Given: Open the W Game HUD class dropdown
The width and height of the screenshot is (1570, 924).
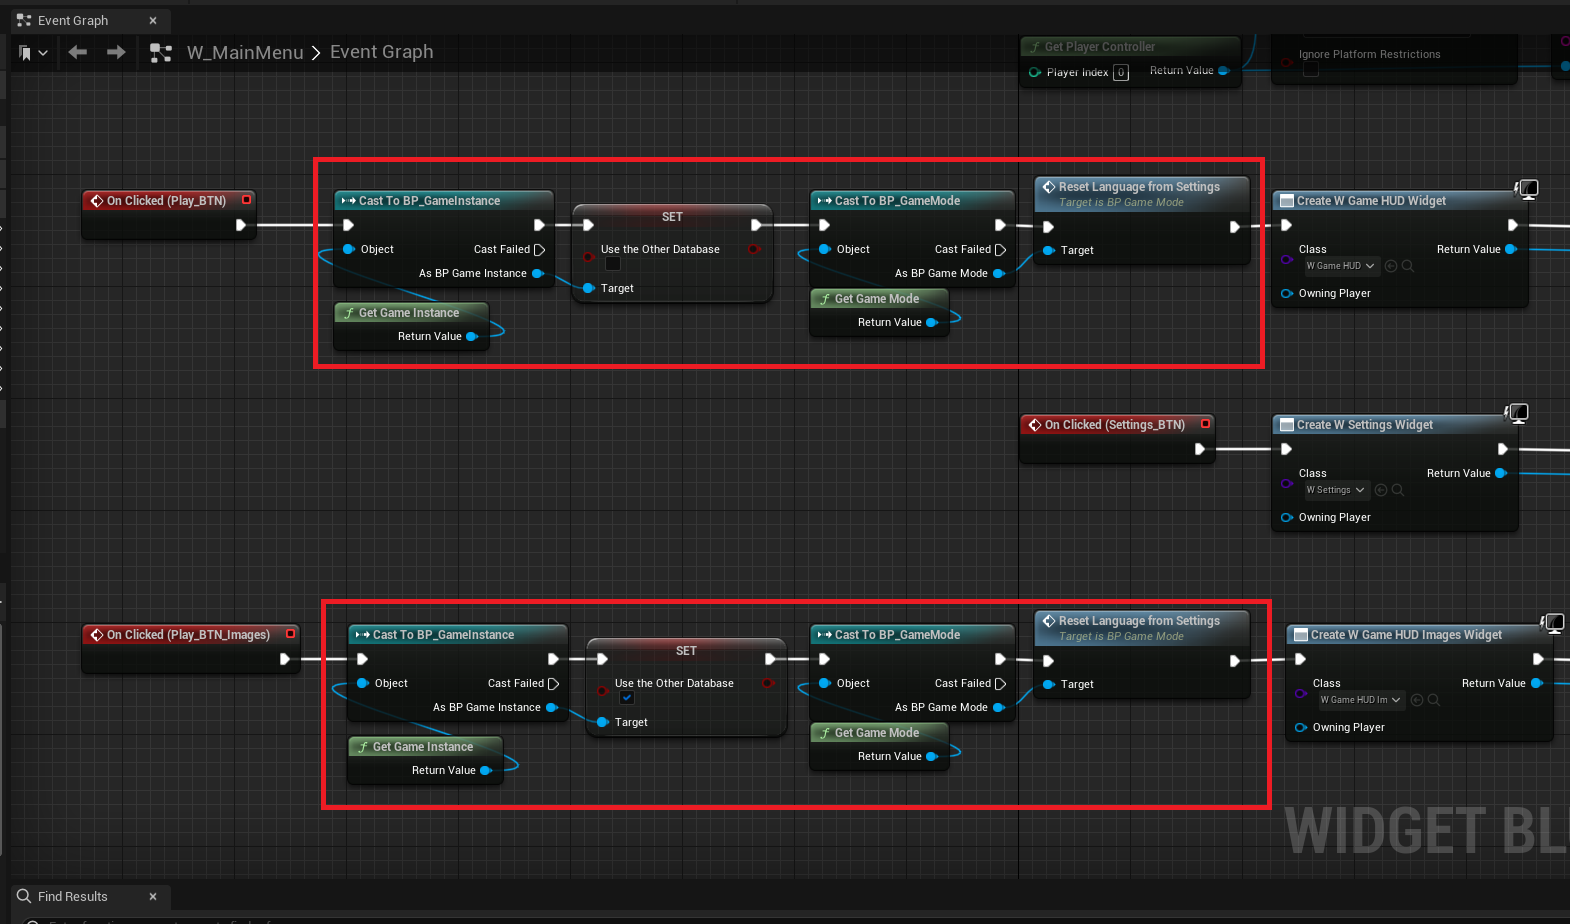Looking at the screenshot, I should 1340,266.
